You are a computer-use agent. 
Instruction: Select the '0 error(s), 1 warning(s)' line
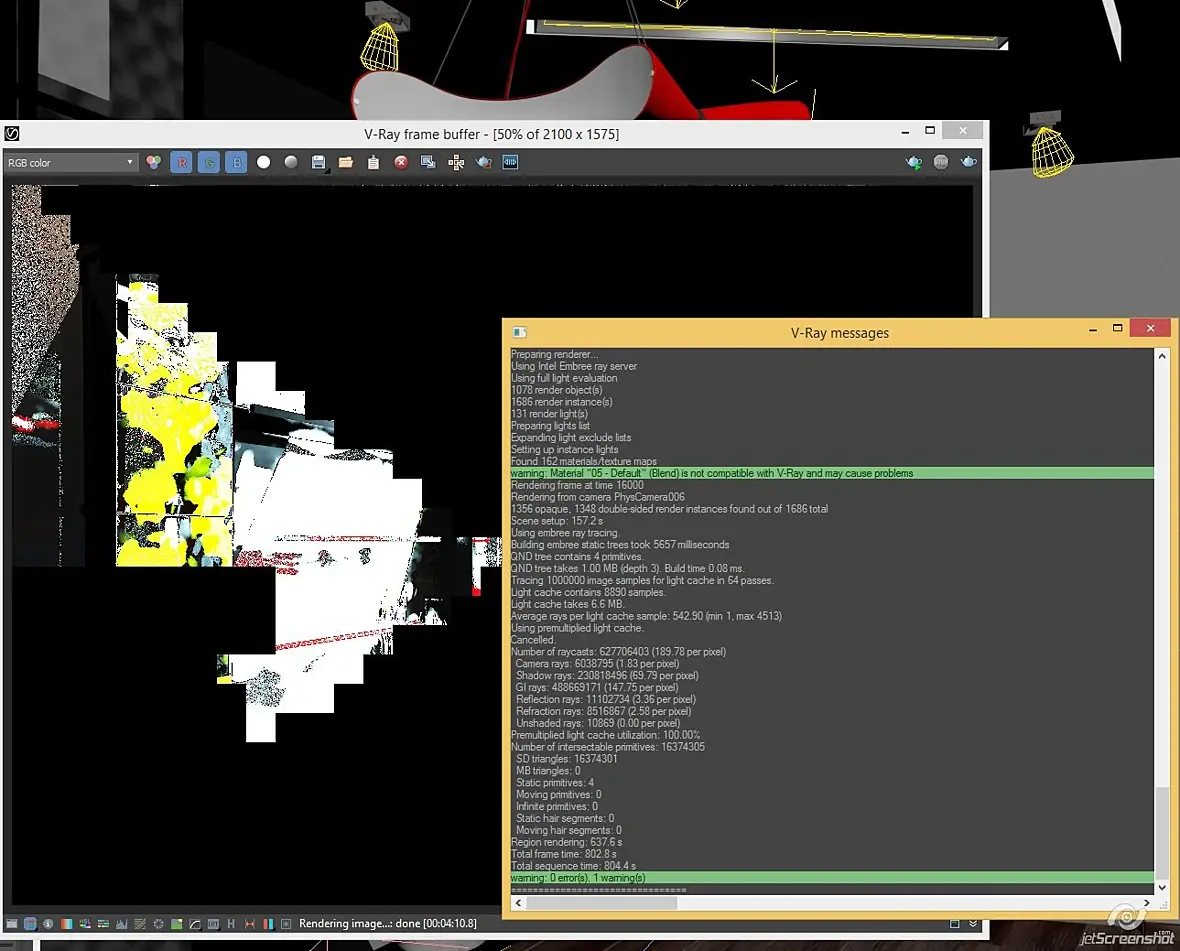(x=832, y=878)
